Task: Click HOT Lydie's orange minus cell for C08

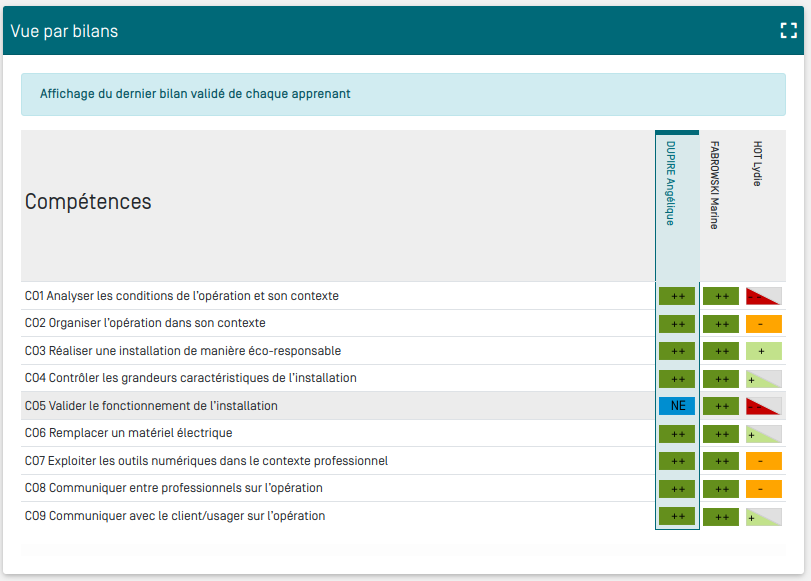Action: [x=763, y=489]
